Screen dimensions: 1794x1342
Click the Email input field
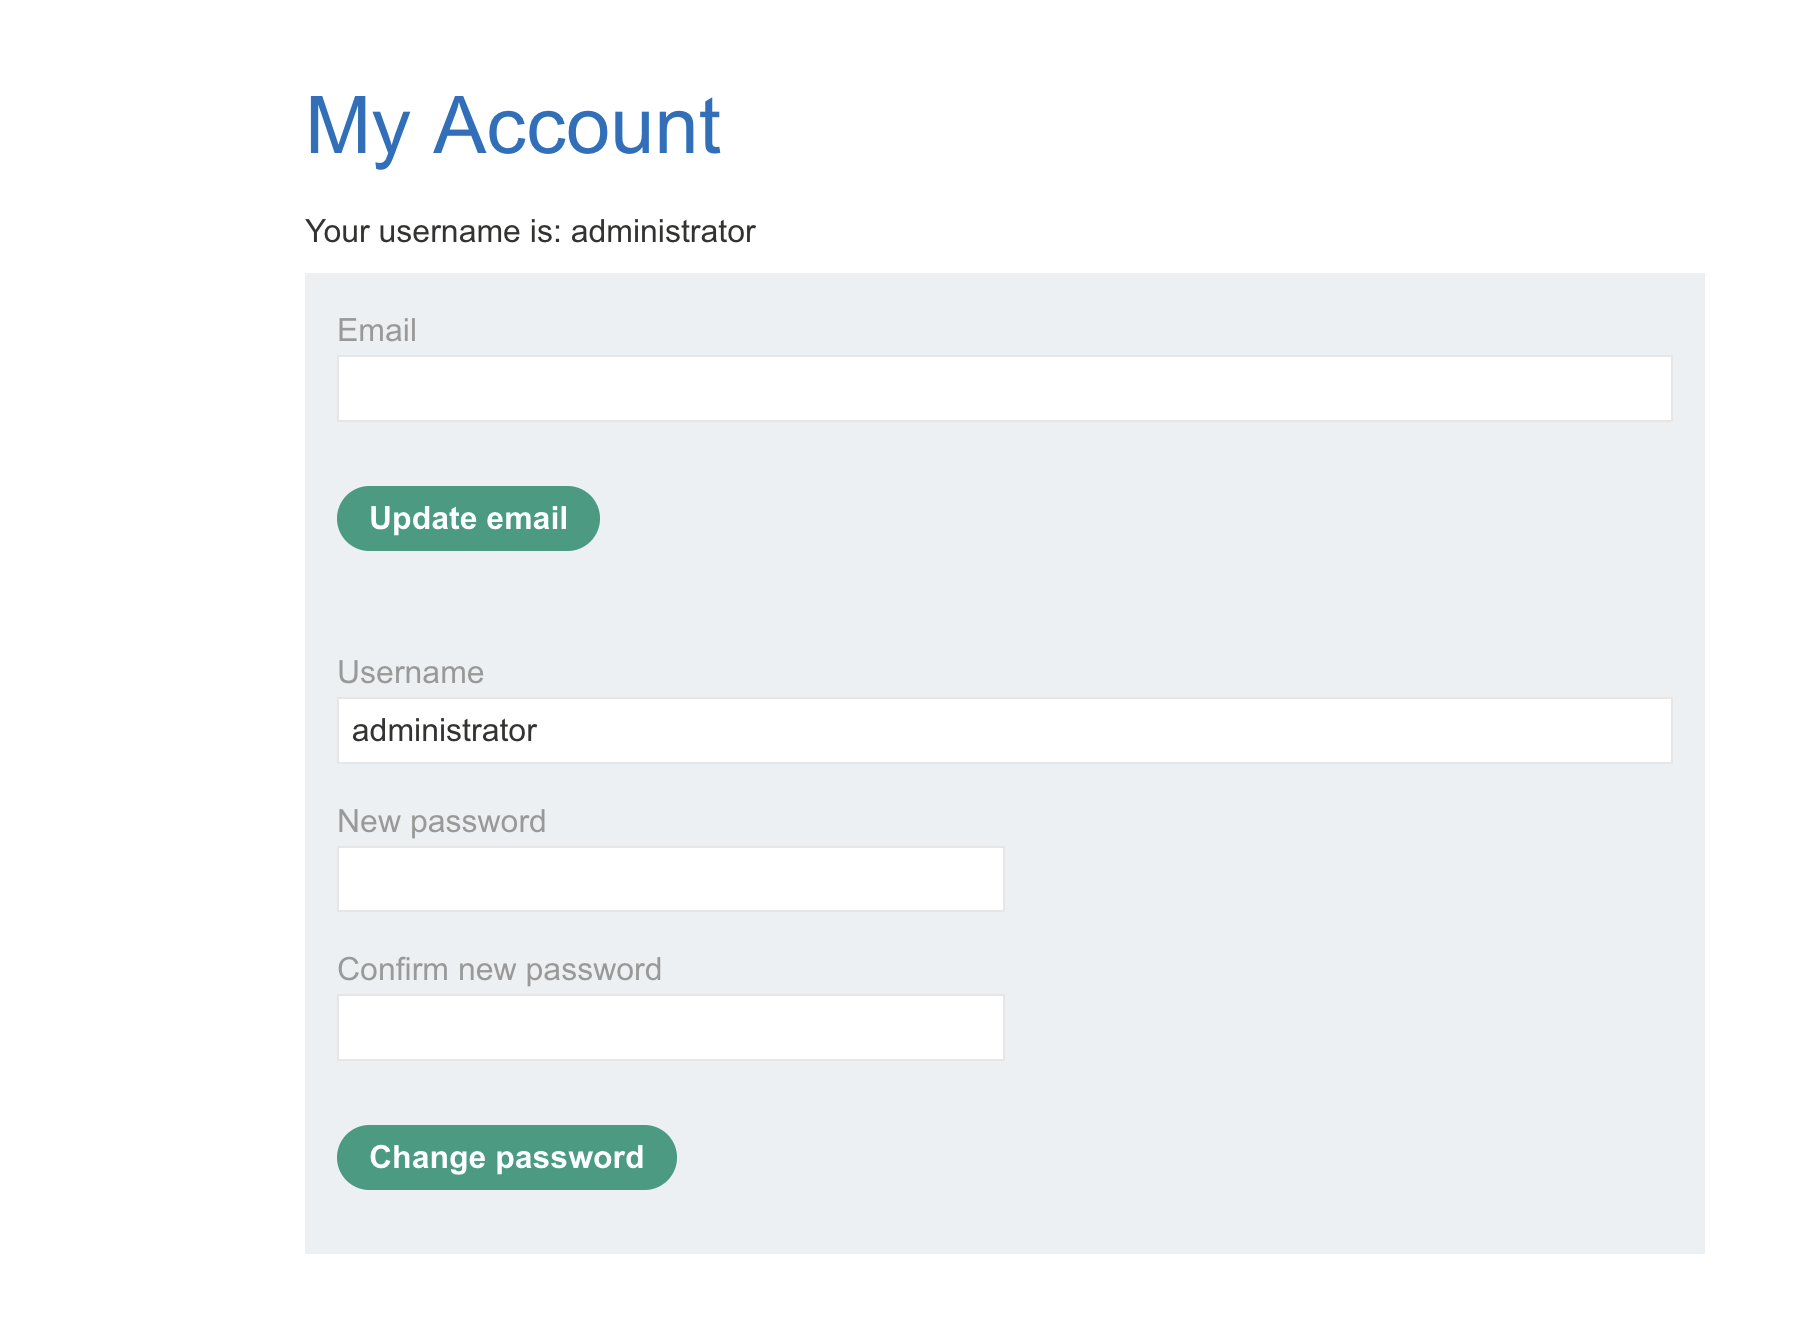coord(1004,389)
